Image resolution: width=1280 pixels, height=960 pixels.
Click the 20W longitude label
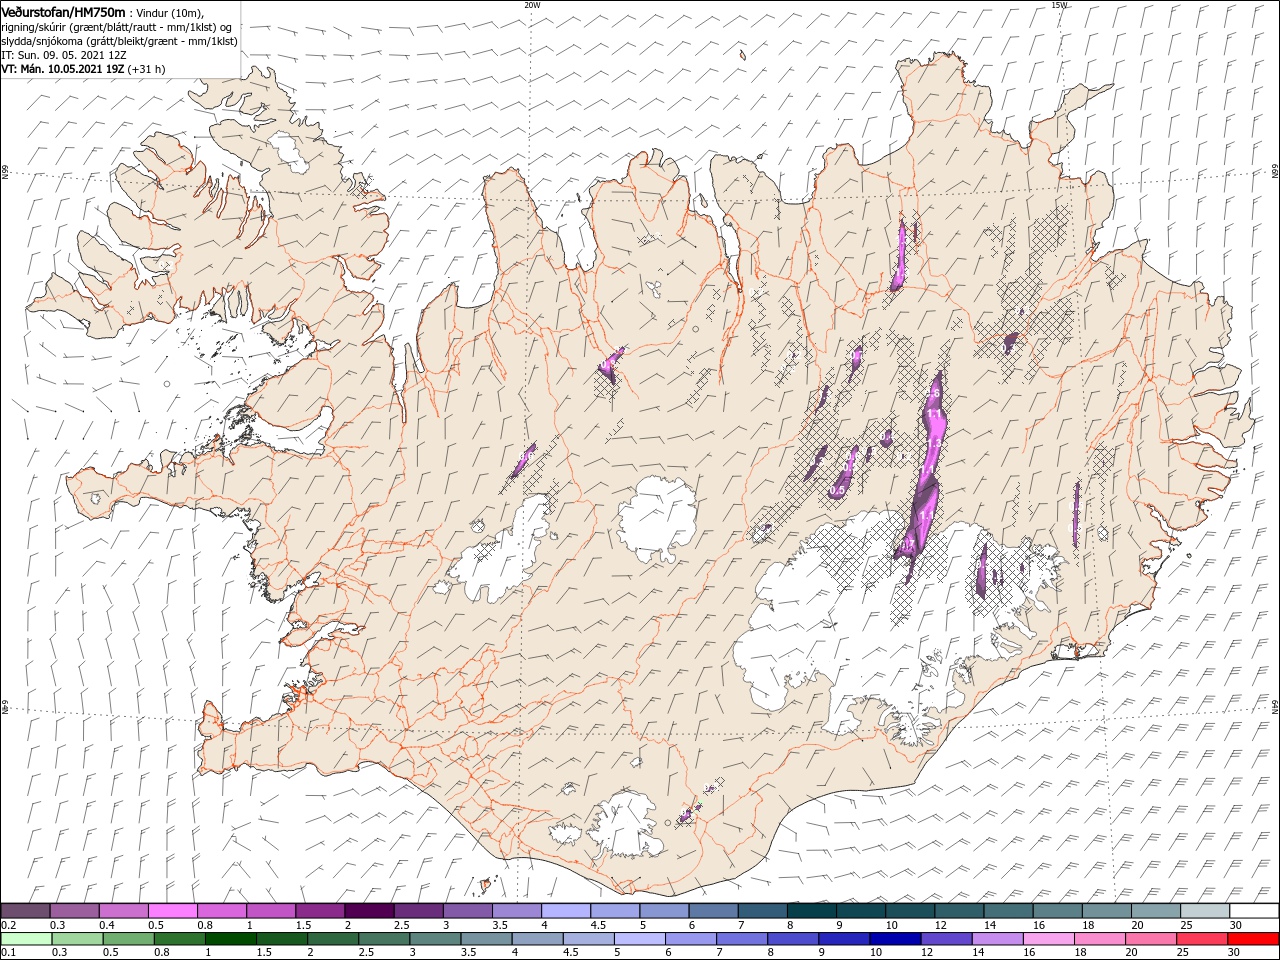(532, 5)
